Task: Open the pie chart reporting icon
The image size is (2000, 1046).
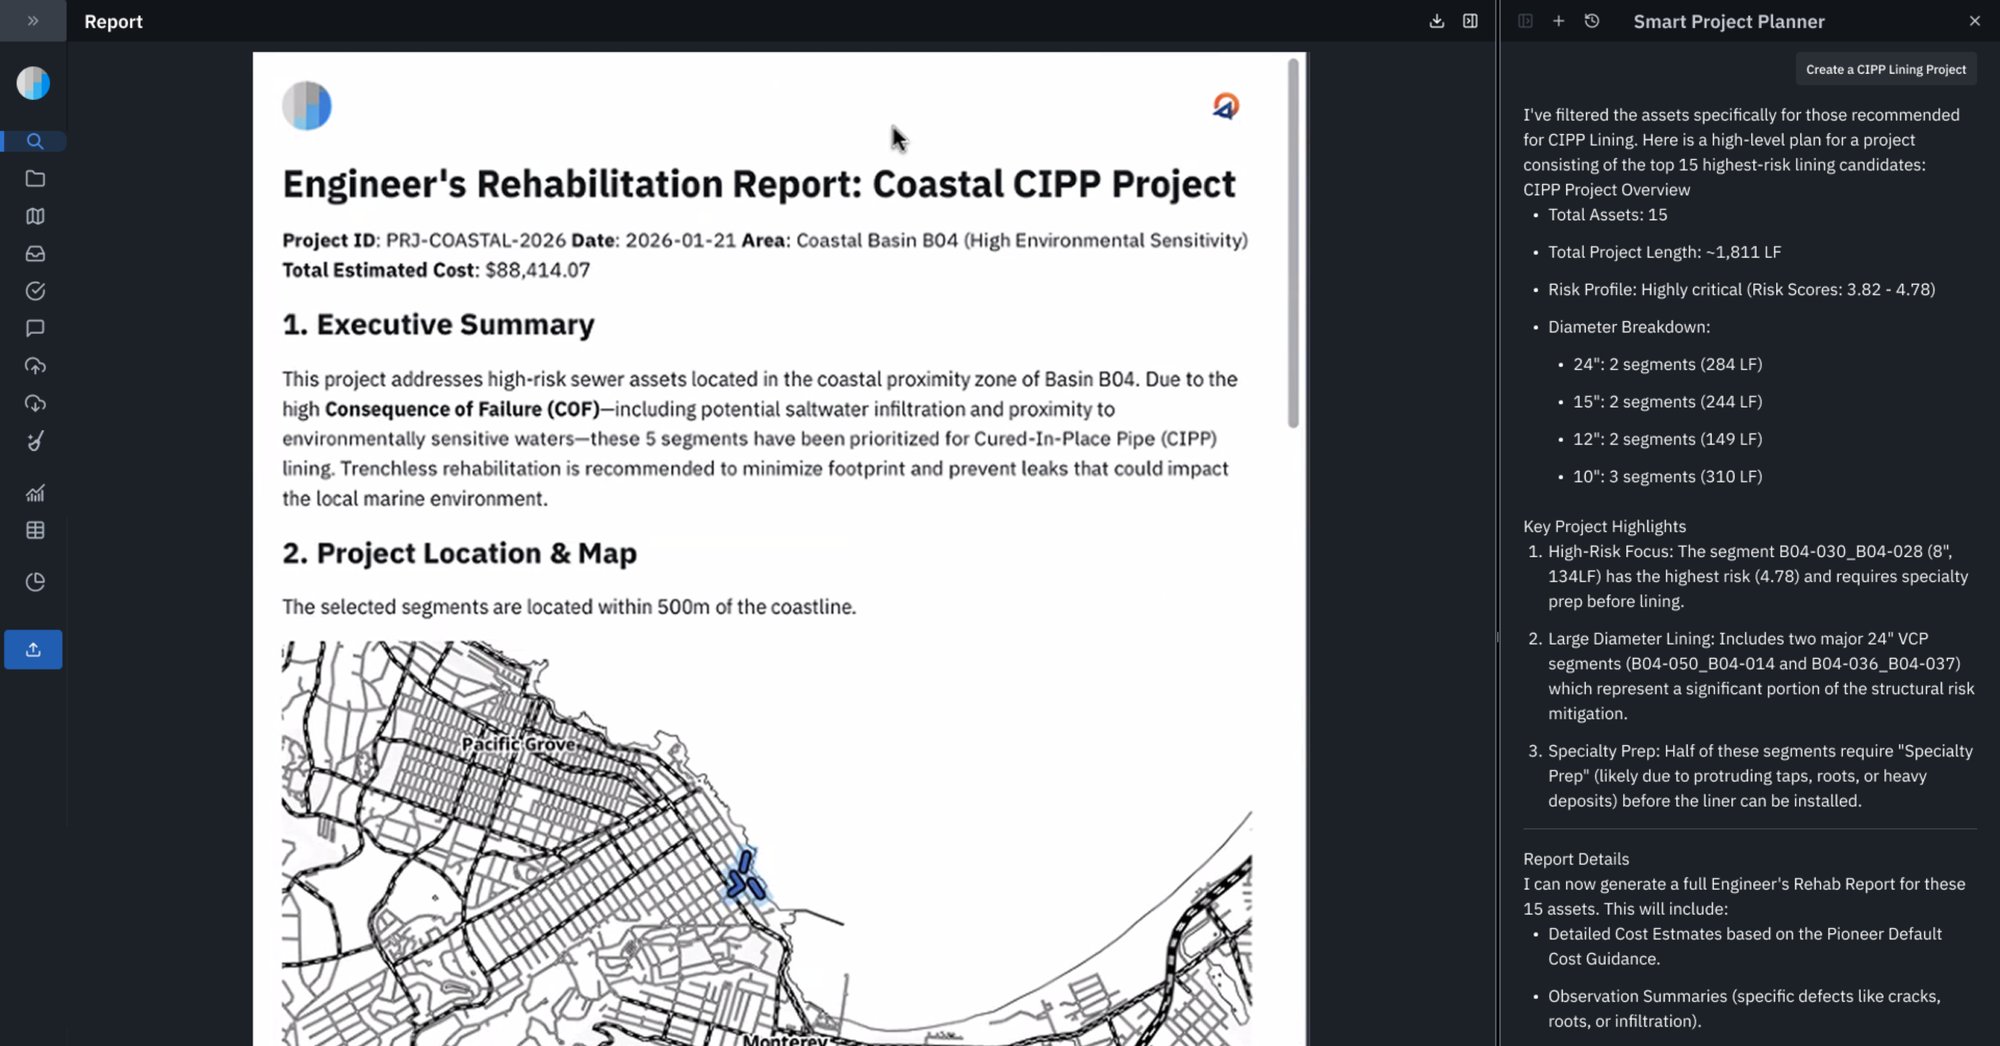Action: pos(35,581)
